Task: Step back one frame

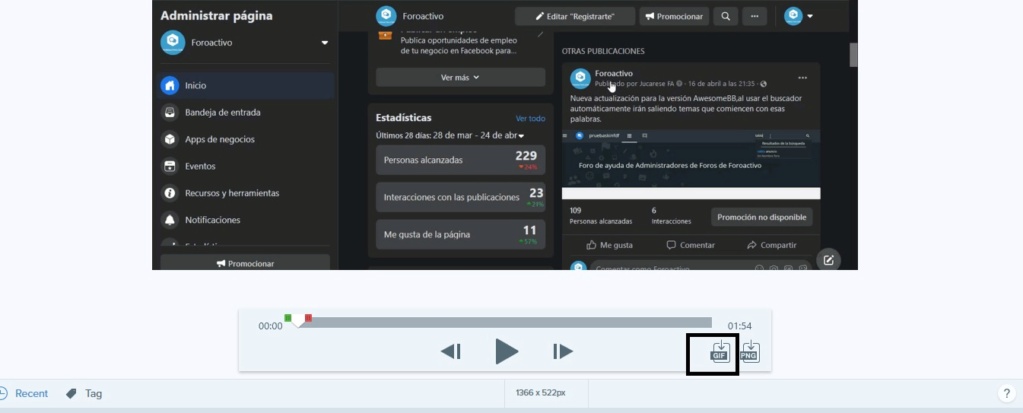Action: [451, 352]
